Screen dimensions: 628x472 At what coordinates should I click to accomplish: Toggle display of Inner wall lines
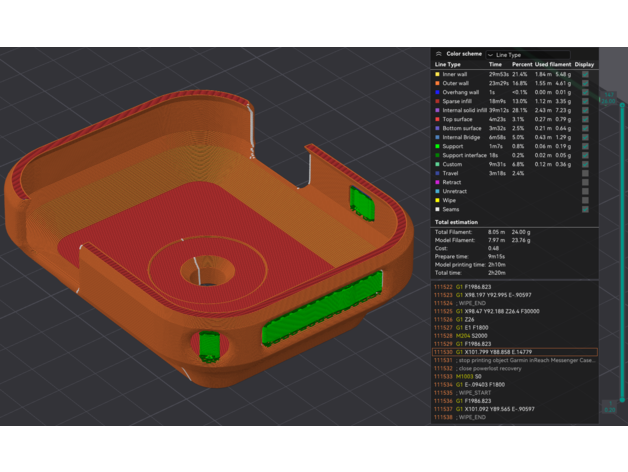point(585,74)
